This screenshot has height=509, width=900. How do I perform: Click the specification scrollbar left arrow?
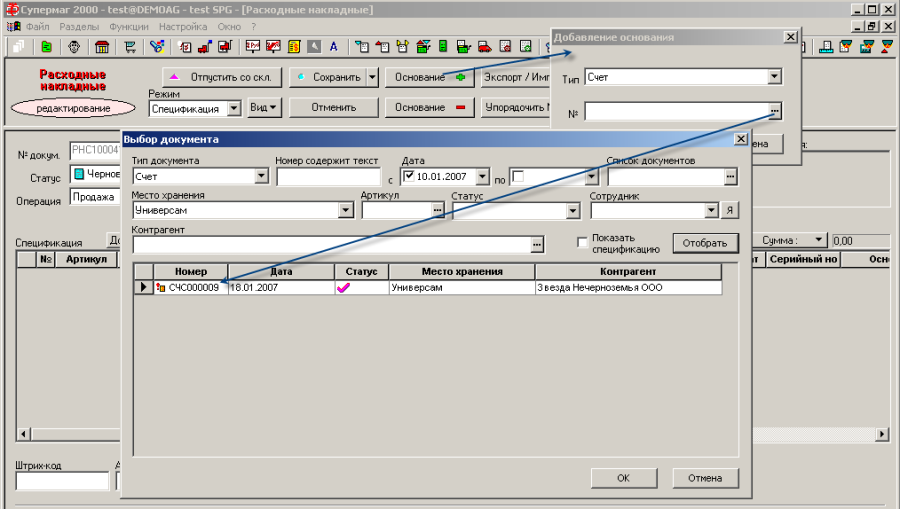23,434
